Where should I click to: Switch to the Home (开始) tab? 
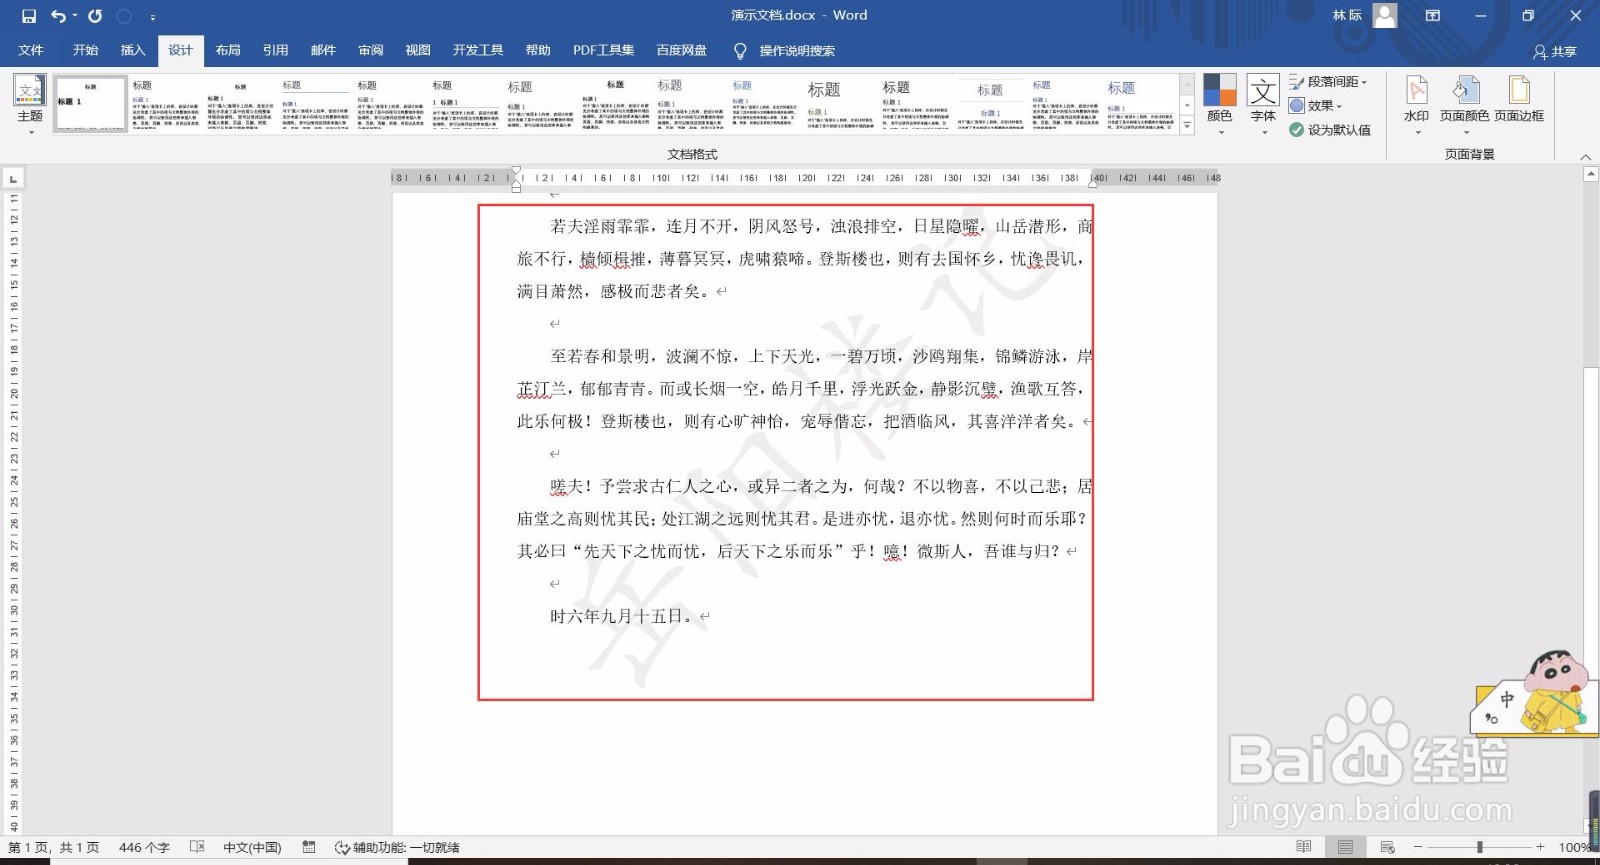[85, 50]
